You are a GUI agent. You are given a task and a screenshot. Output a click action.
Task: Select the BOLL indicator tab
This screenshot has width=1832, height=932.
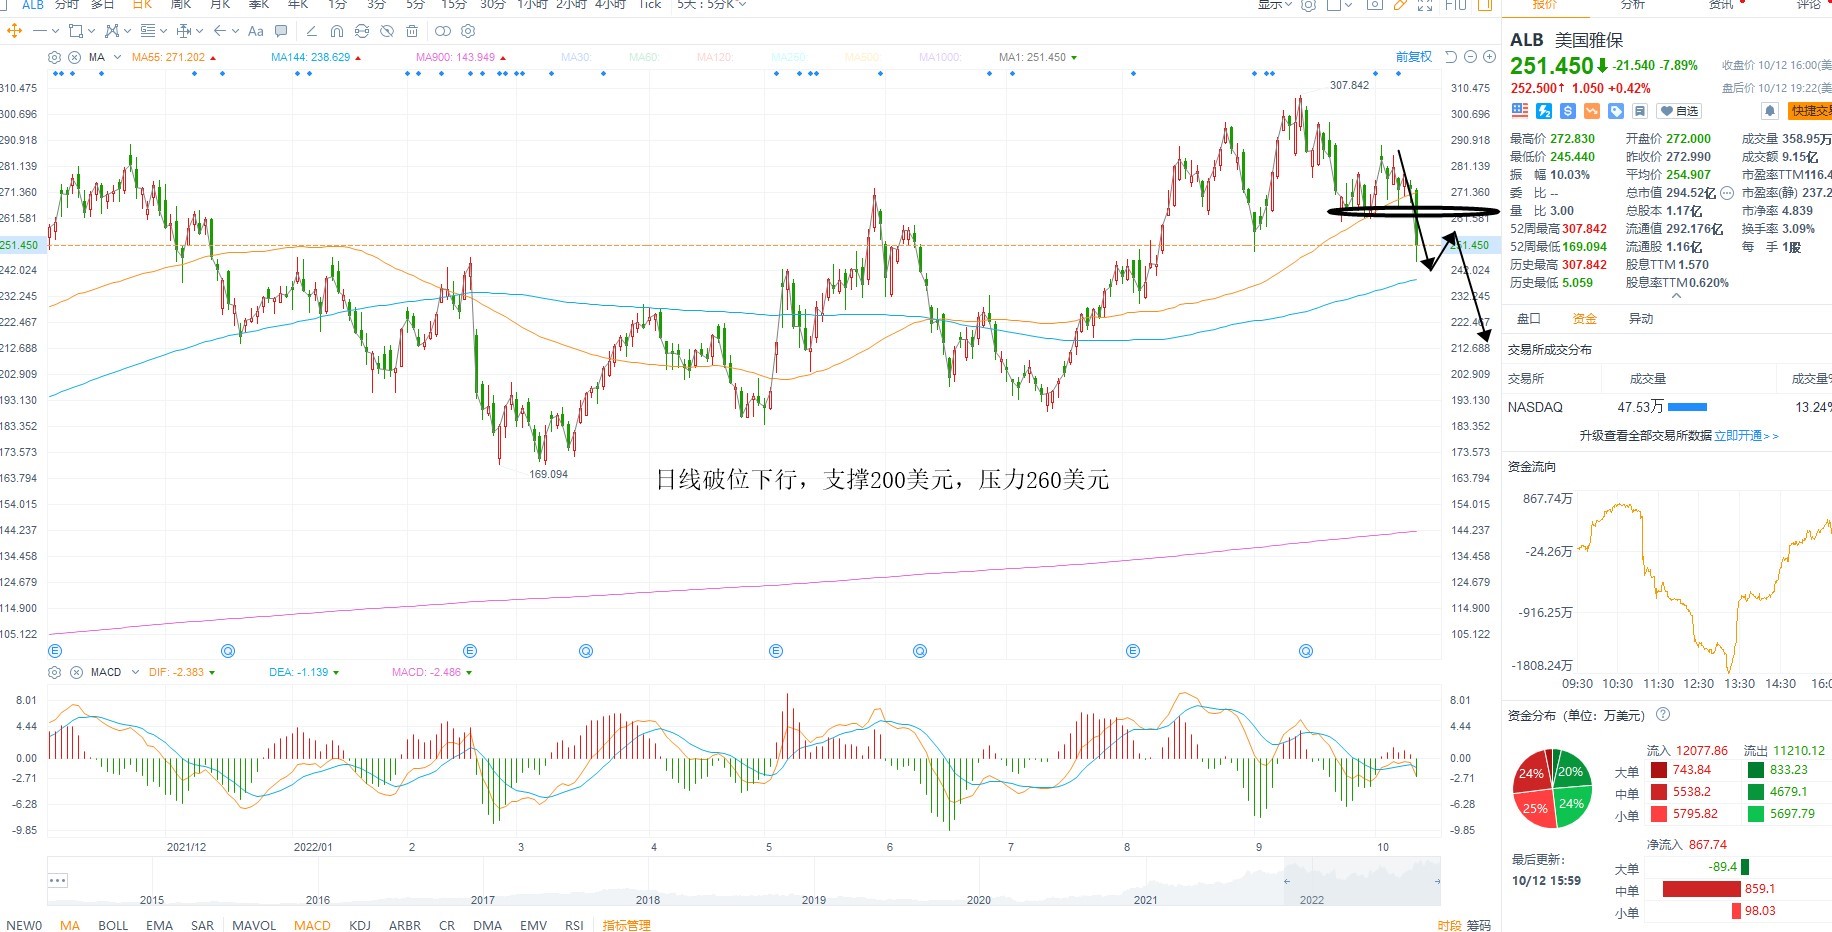(x=113, y=925)
